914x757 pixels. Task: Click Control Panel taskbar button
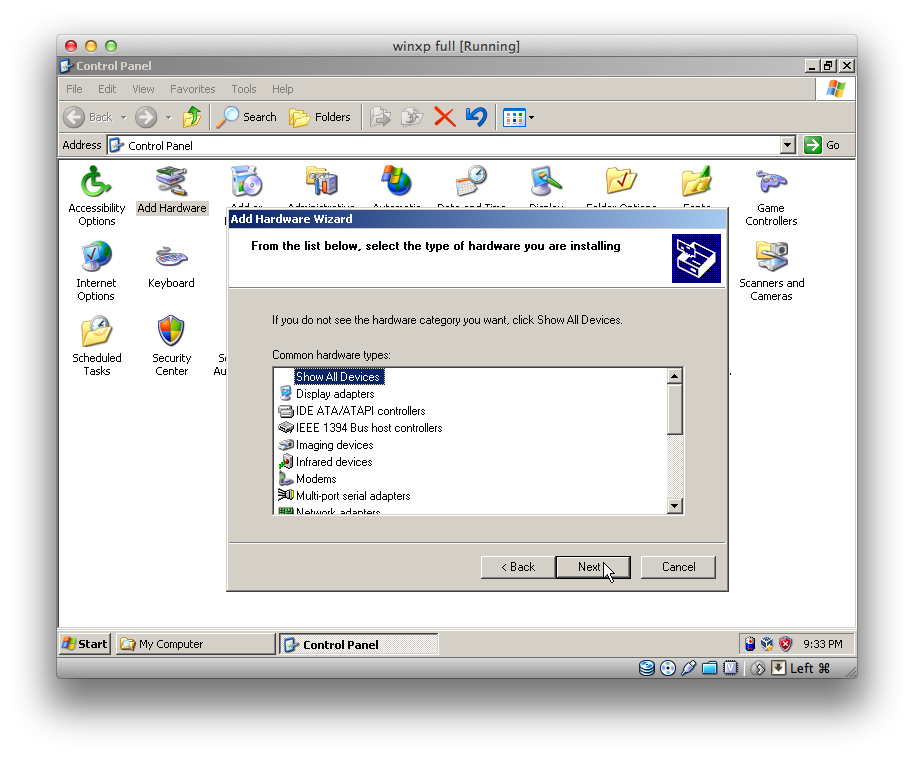pos(358,645)
